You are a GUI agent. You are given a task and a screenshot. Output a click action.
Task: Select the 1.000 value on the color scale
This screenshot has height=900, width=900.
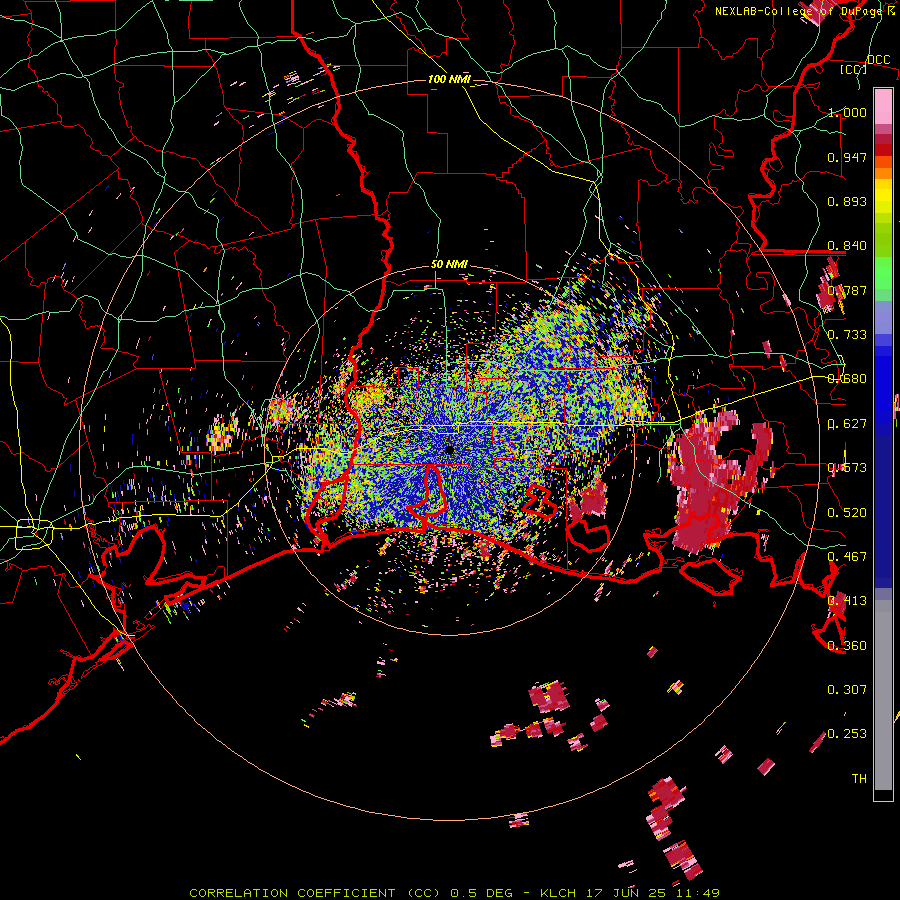(x=847, y=112)
